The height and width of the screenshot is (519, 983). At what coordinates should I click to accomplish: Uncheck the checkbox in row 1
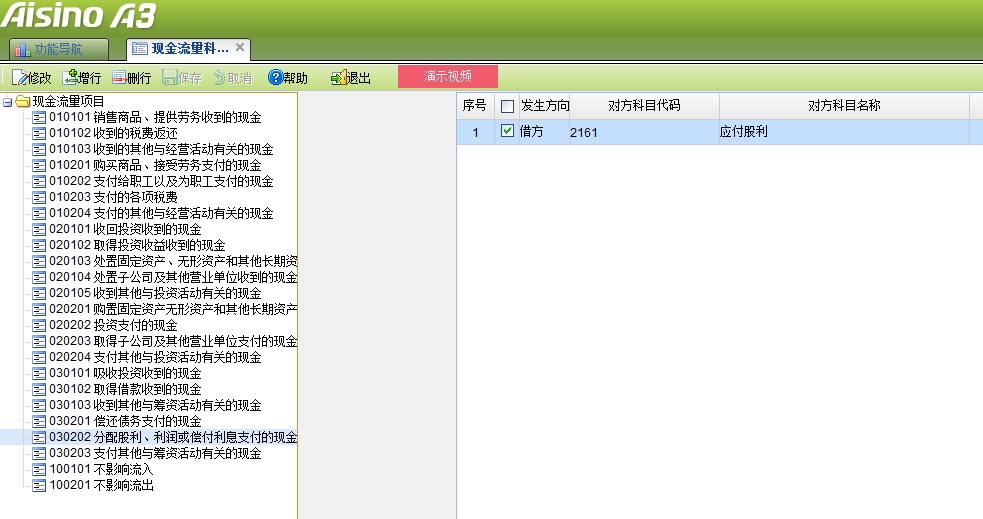coord(507,131)
